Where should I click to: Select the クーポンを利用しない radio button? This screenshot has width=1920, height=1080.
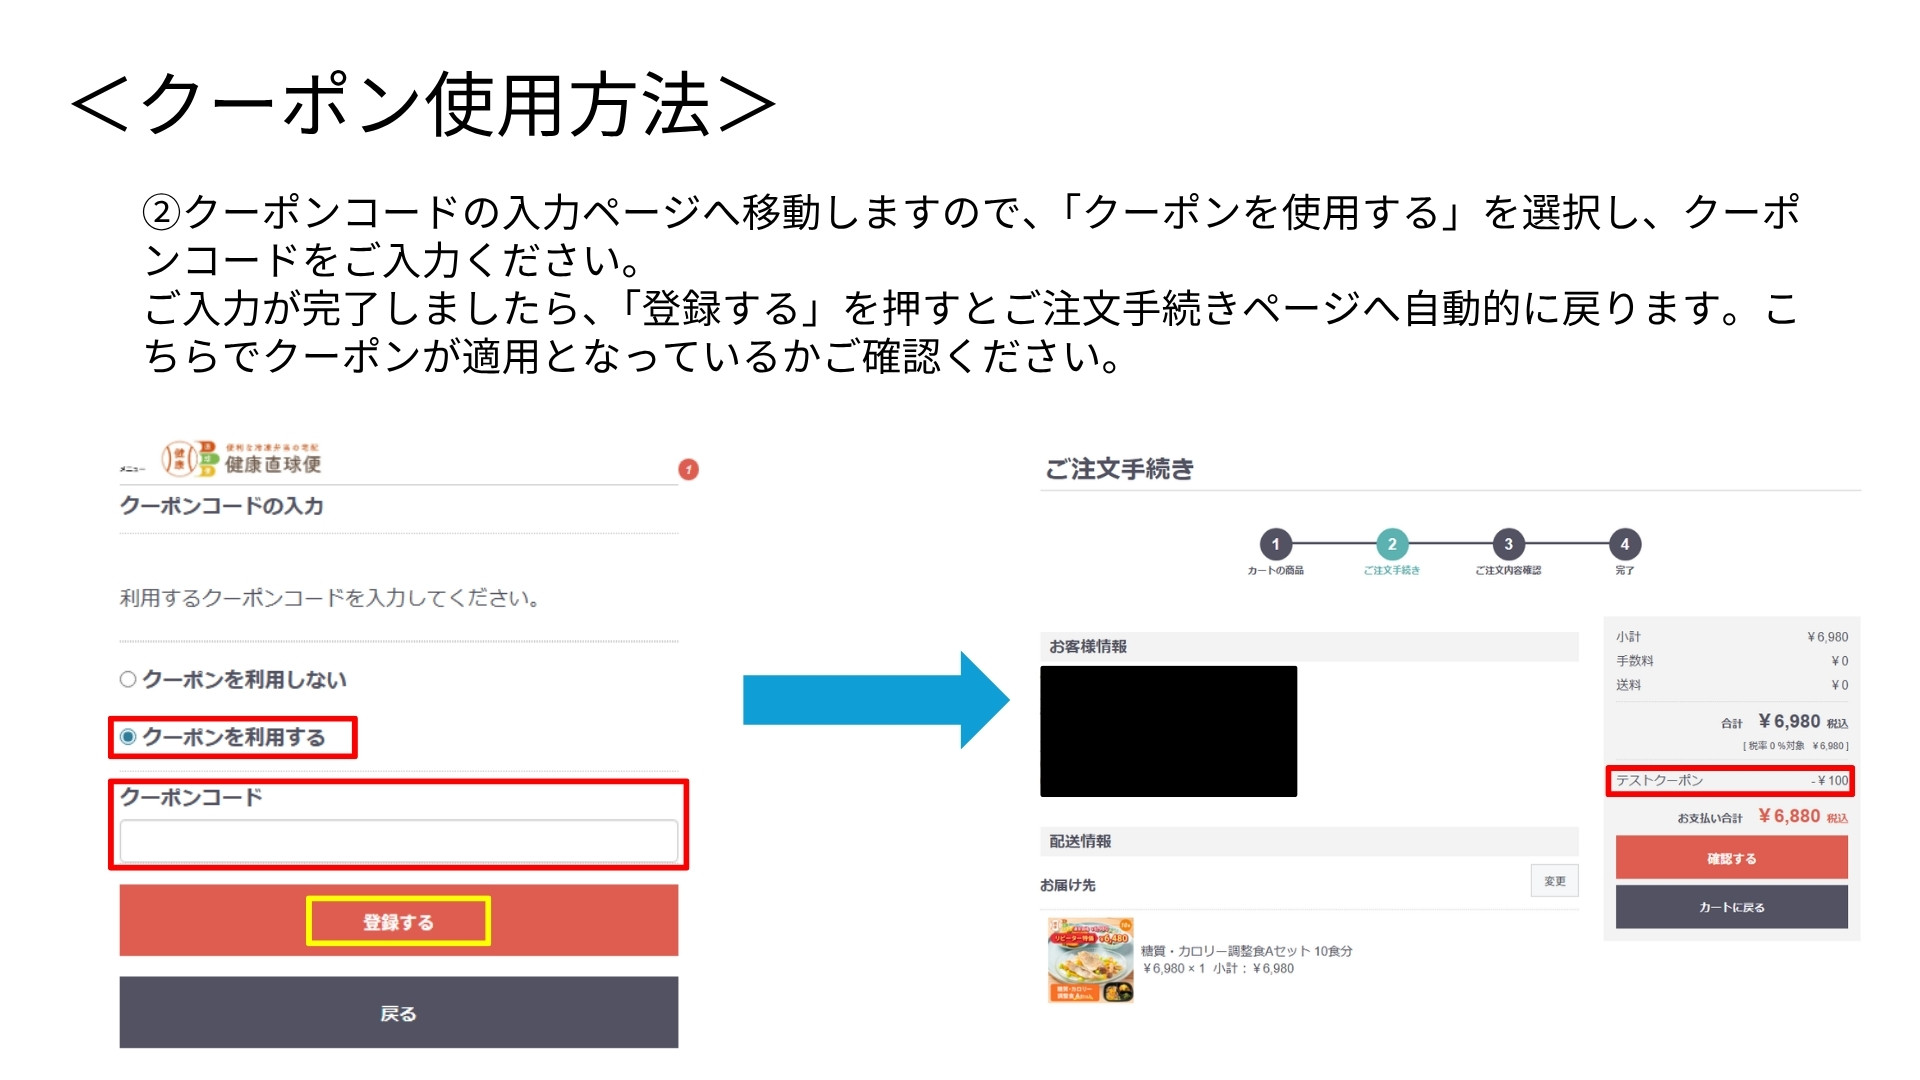[x=127, y=680]
